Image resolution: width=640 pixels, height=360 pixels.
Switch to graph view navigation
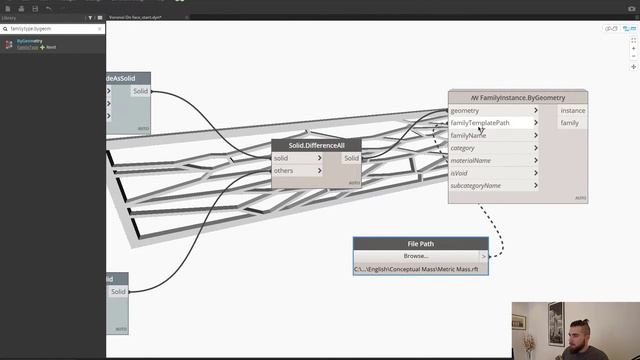pos(629,29)
